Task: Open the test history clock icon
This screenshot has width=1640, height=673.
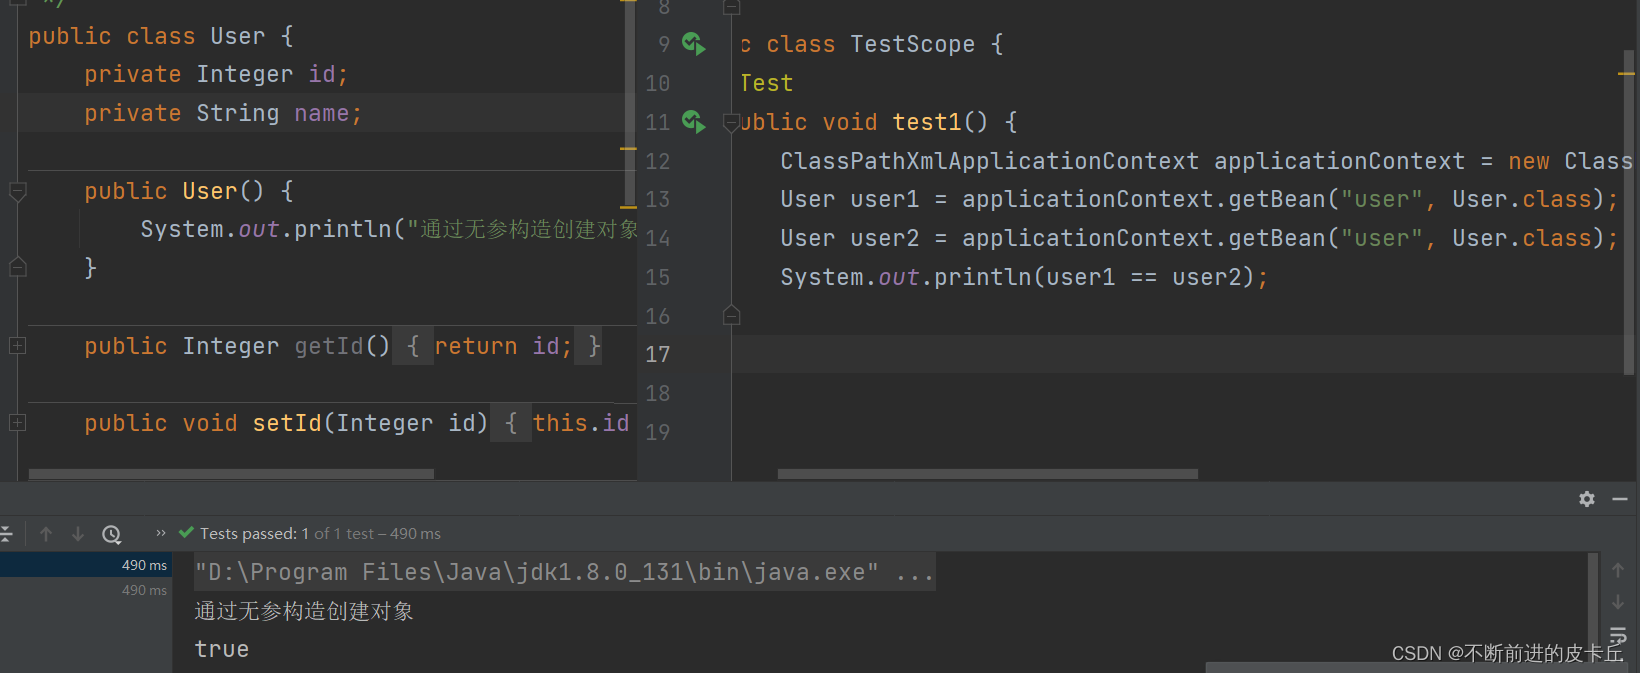Action: click(x=111, y=534)
